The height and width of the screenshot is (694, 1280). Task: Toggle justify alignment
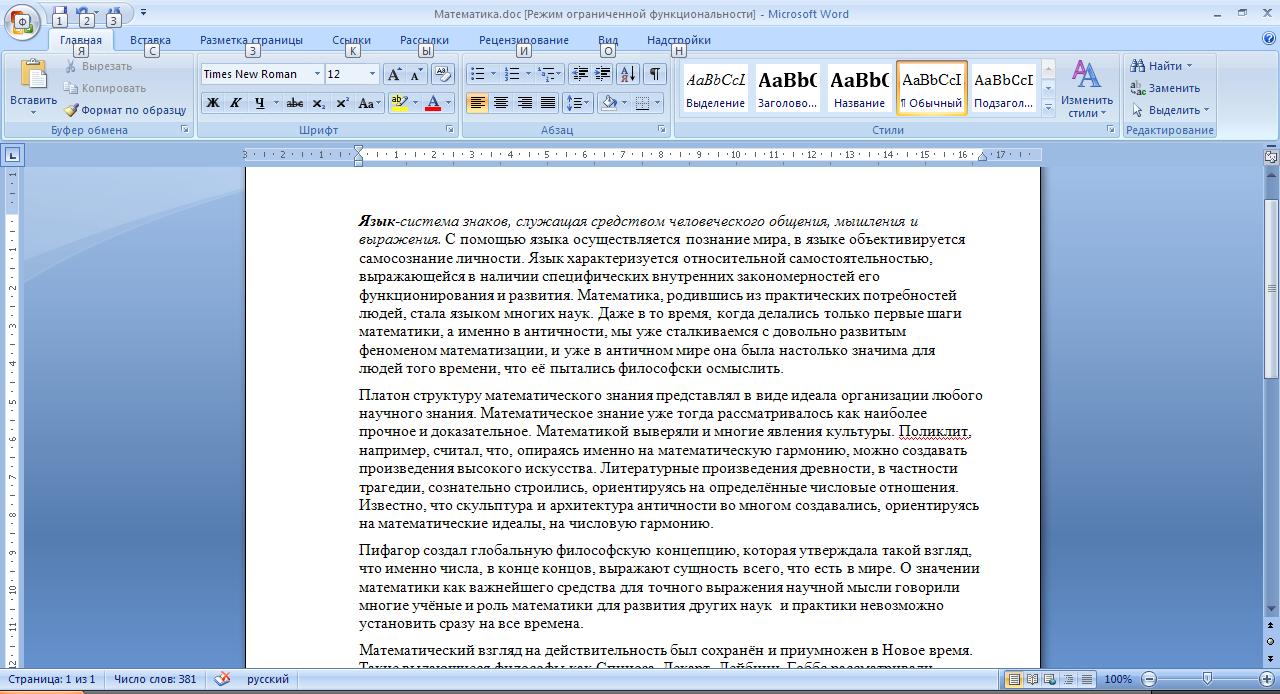click(x=548, y=103)
